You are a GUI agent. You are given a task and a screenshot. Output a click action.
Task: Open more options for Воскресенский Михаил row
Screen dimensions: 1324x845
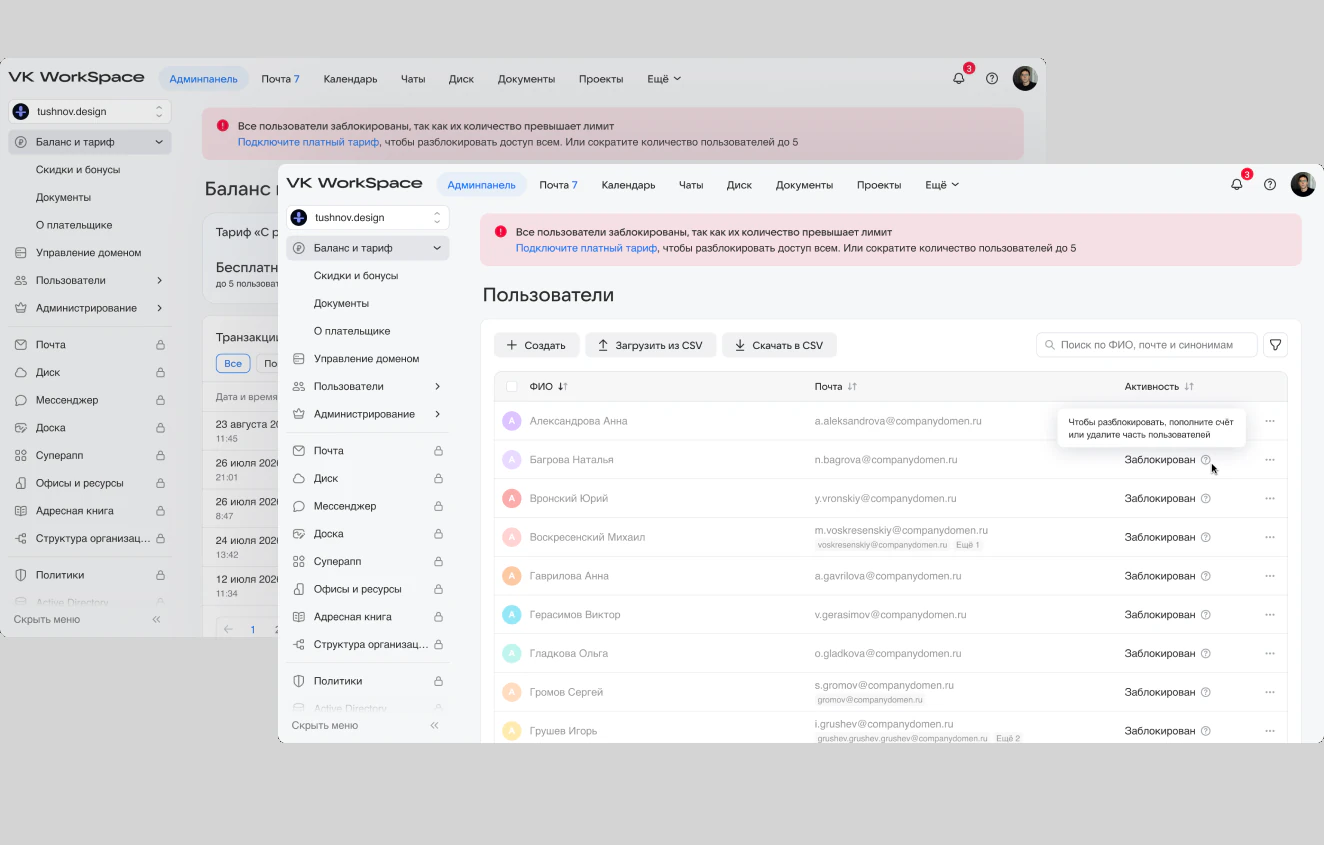[1270, 537]
